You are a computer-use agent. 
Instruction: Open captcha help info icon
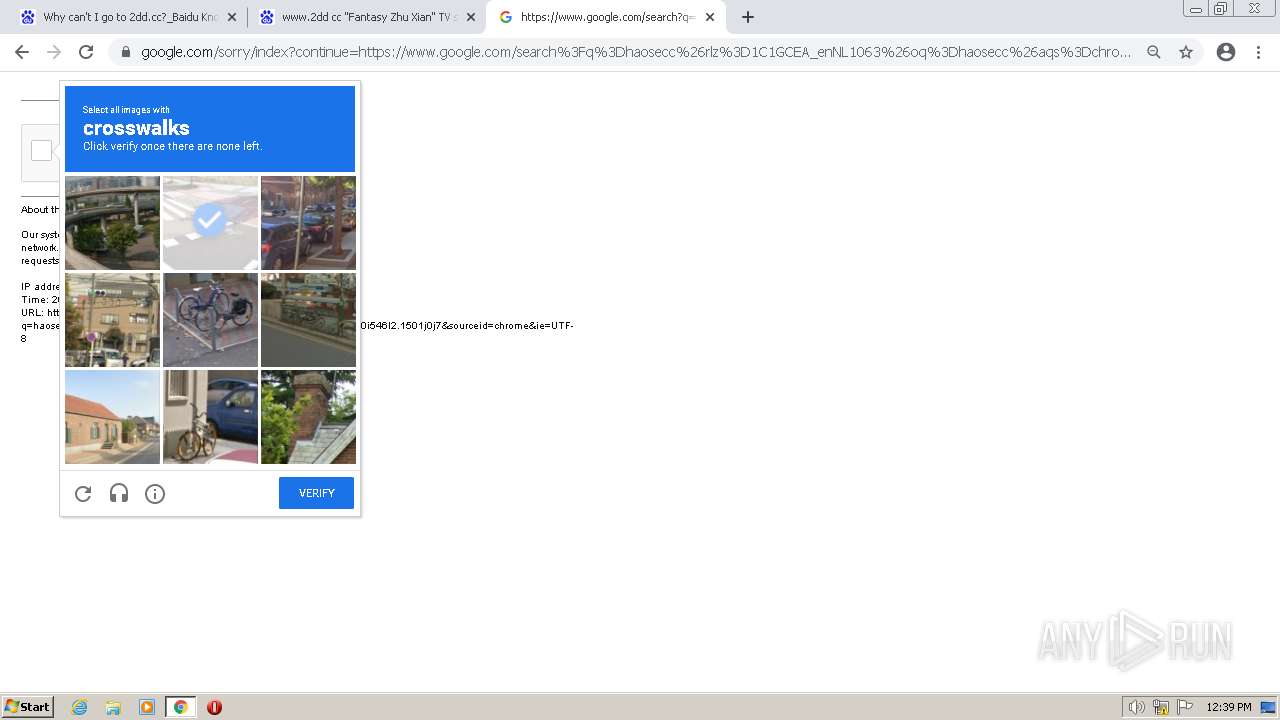tap(155, 493)
